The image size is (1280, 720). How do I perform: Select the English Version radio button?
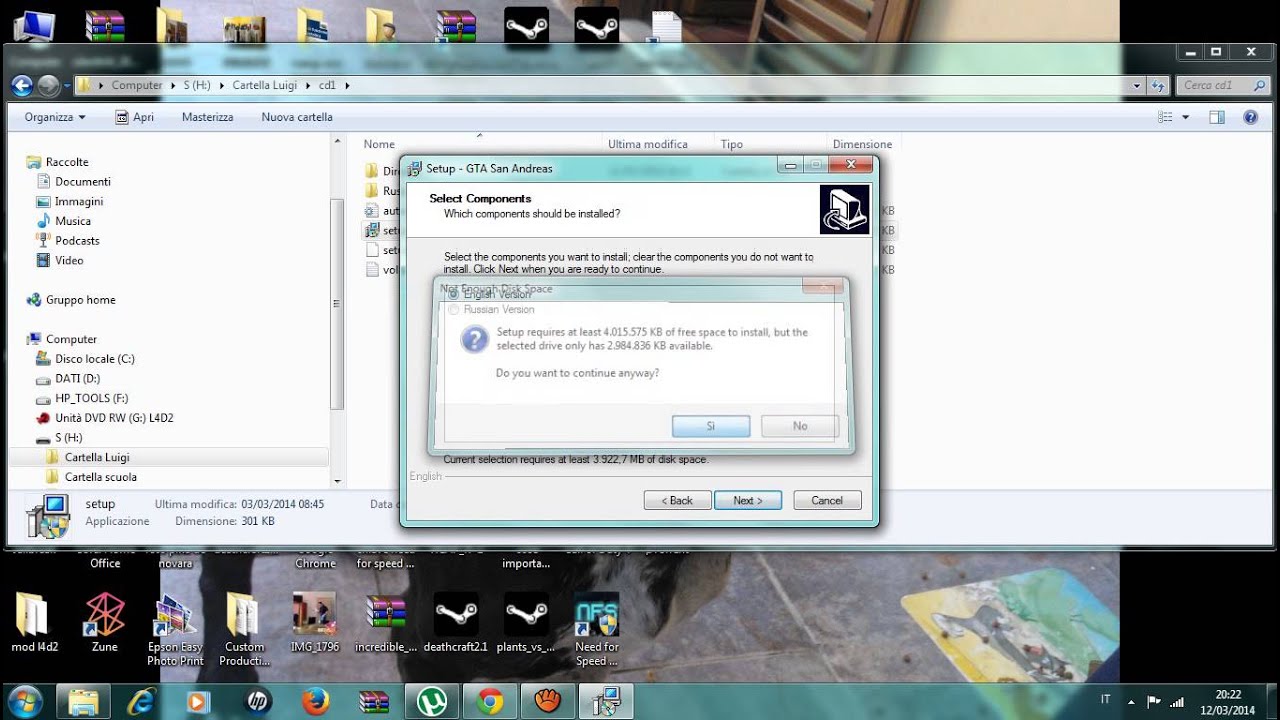454,294
